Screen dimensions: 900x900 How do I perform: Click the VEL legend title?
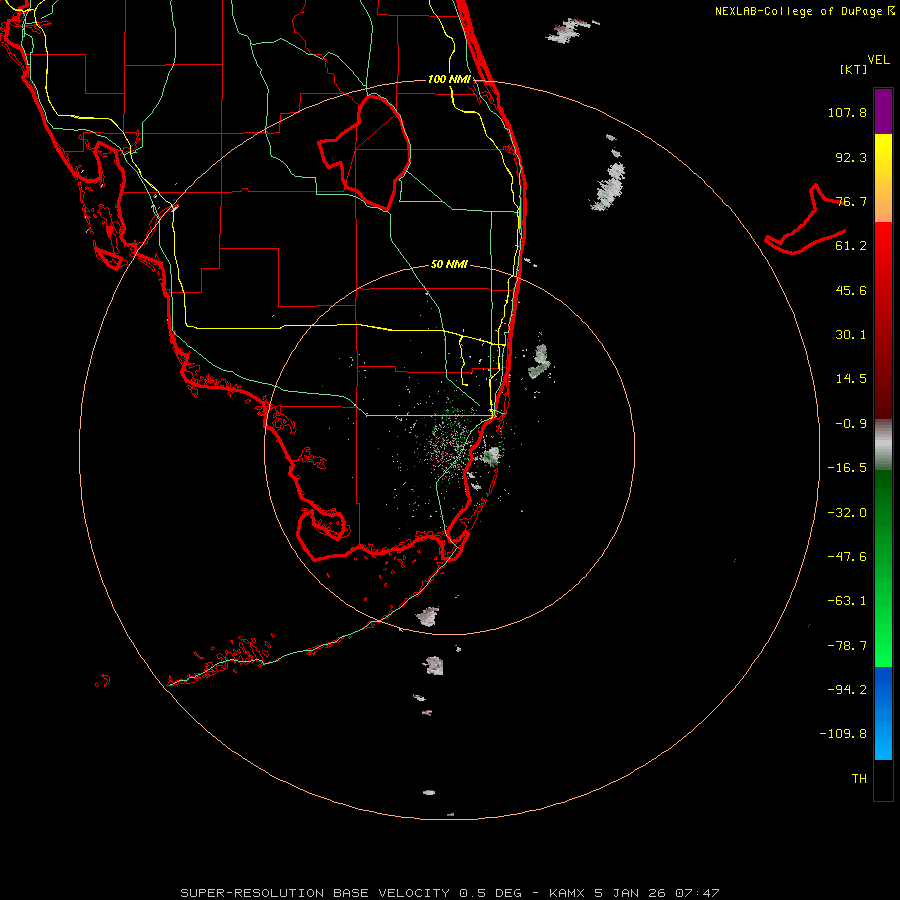coord(878,60)
